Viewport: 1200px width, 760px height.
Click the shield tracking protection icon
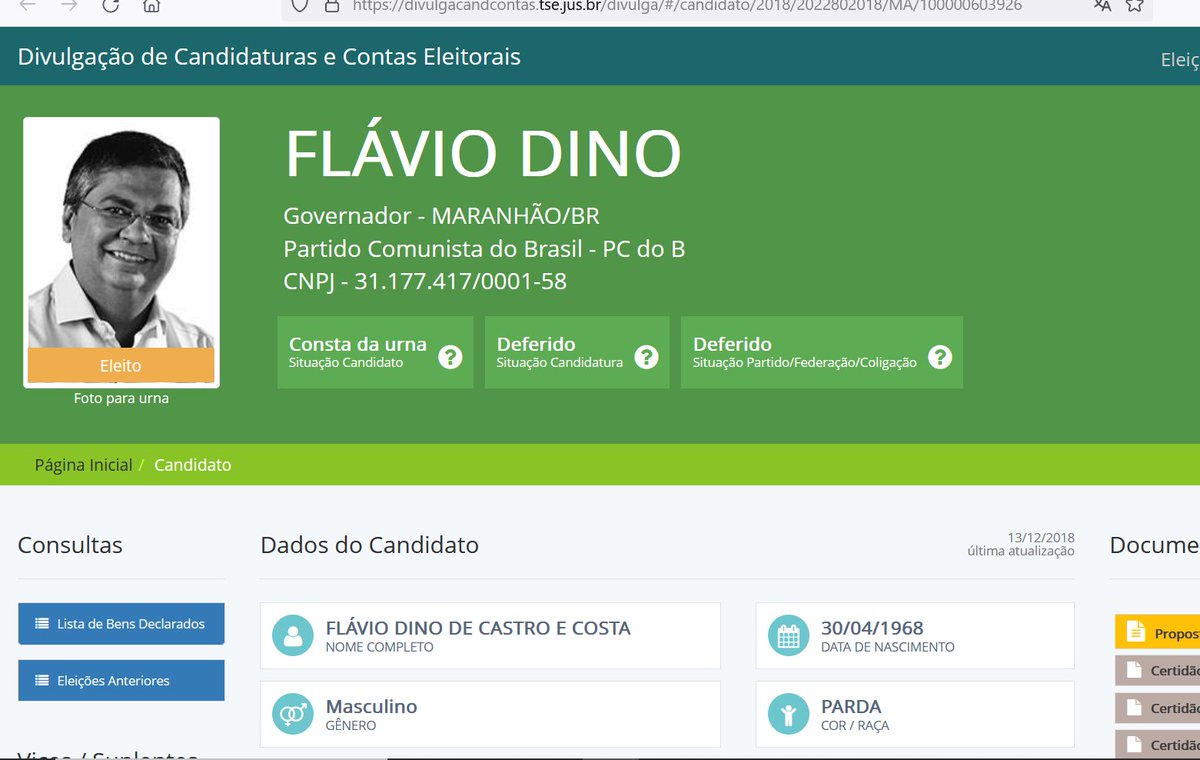(299, 6)
